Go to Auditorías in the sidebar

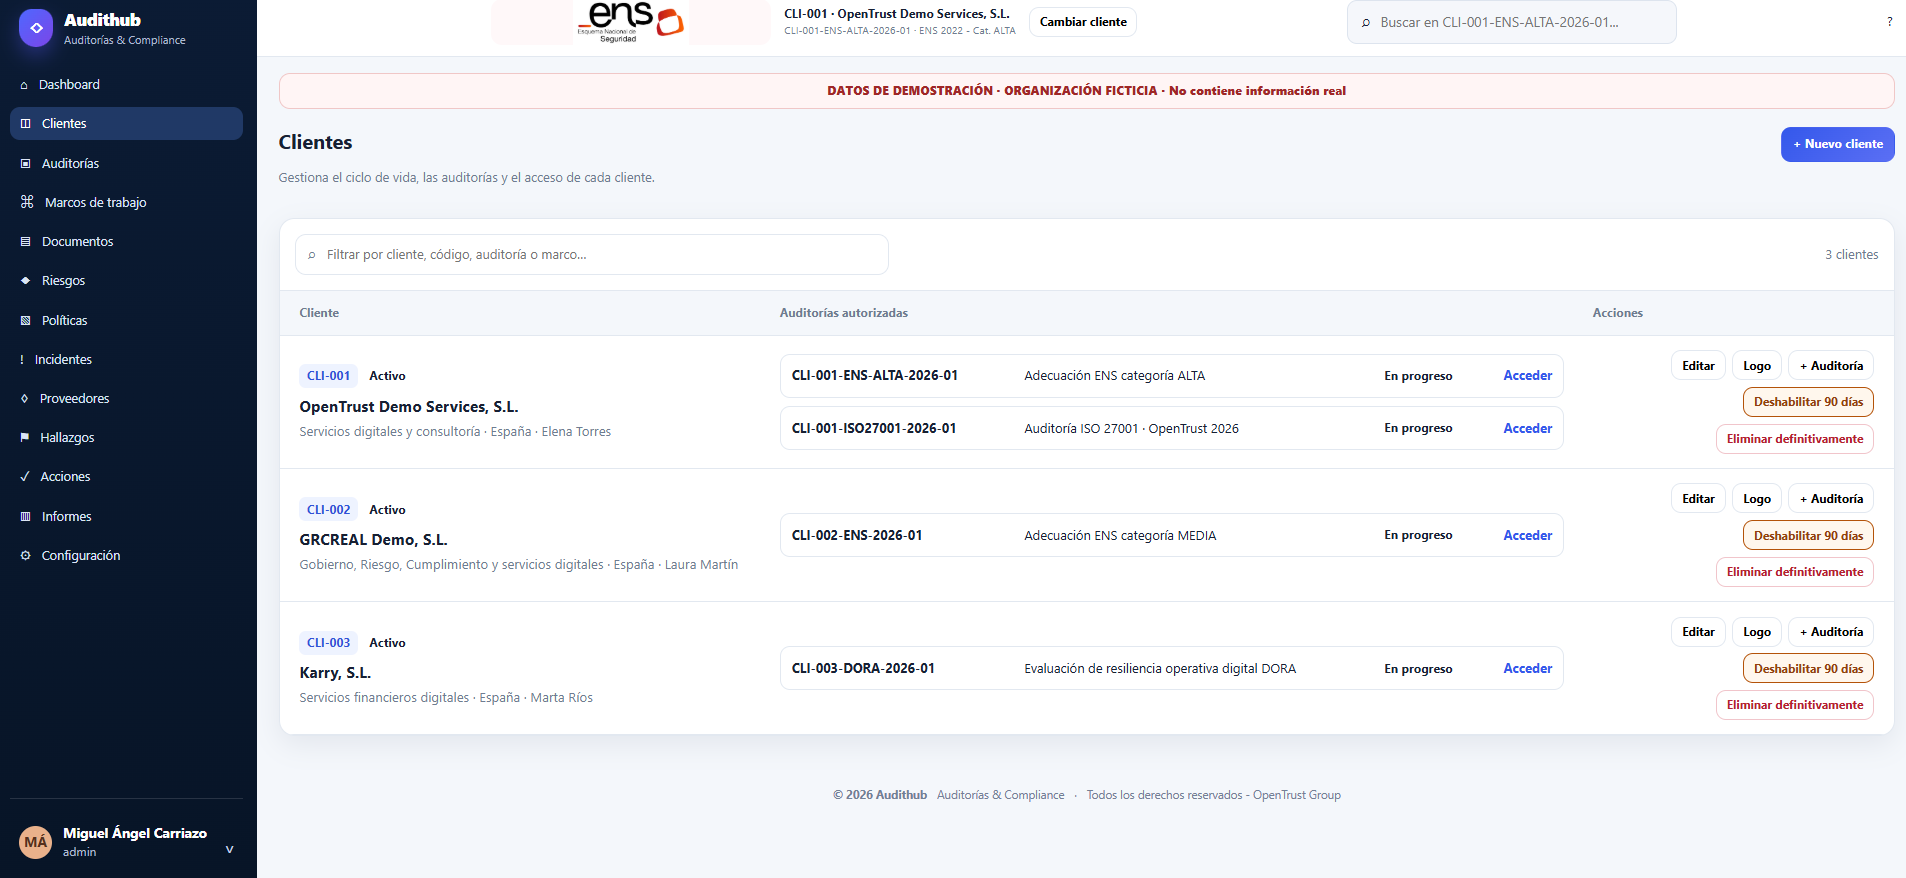(126, 163)
